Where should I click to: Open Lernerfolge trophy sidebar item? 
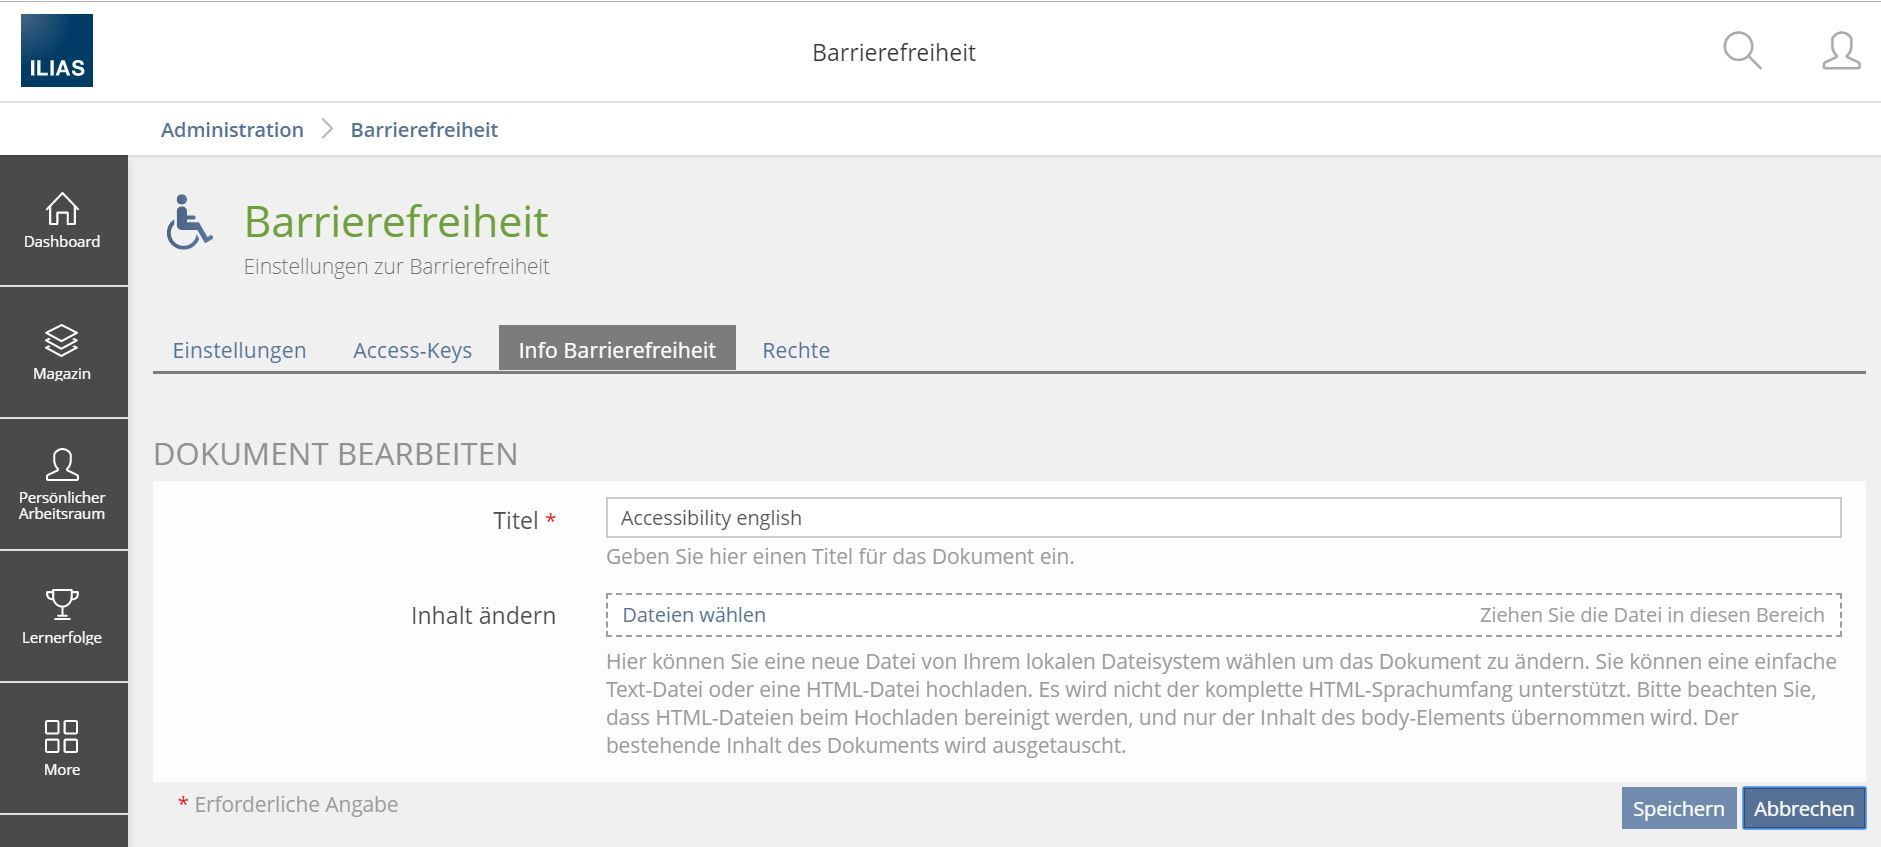62,617
